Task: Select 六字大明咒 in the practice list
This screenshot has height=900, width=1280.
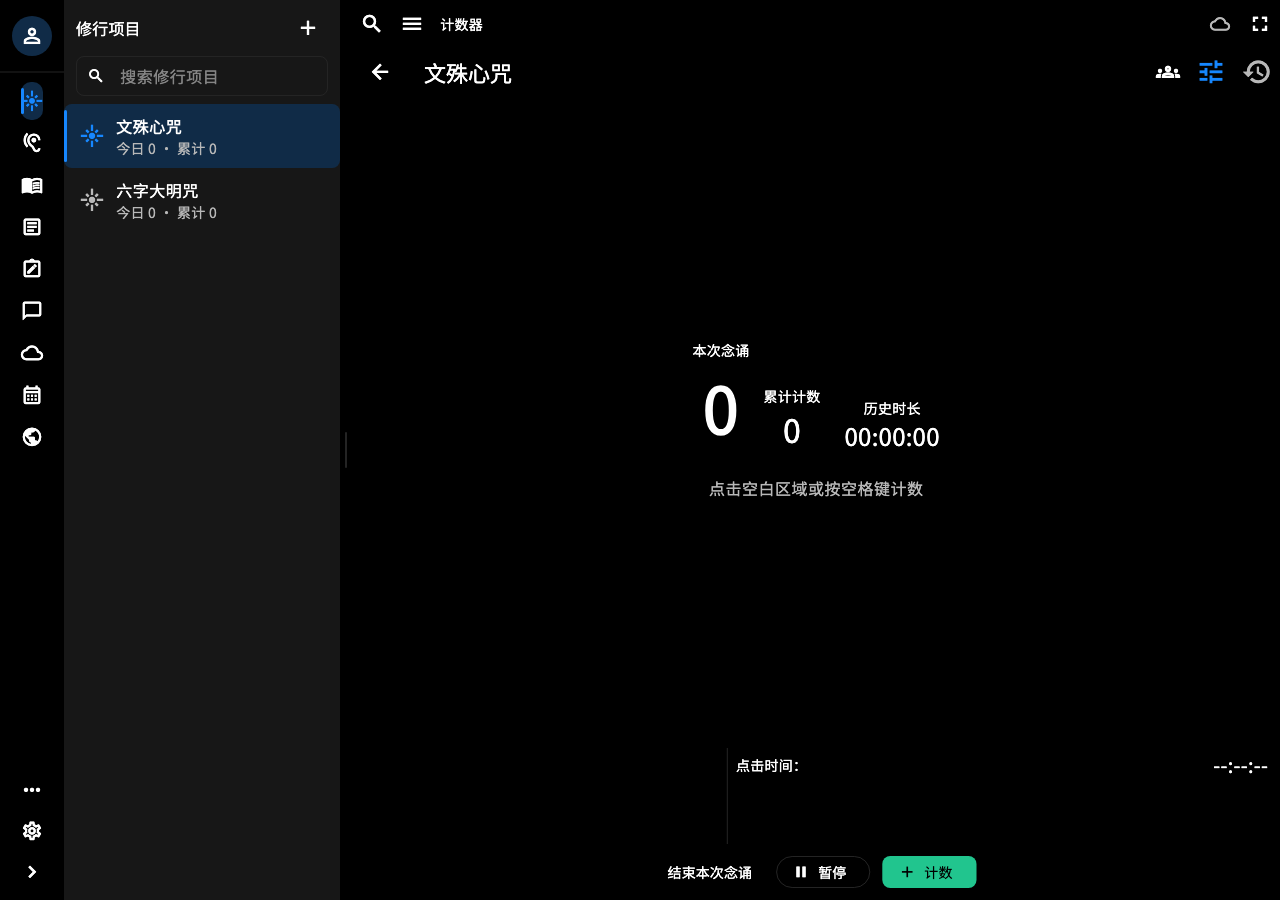Action: [x=202, y=200]
